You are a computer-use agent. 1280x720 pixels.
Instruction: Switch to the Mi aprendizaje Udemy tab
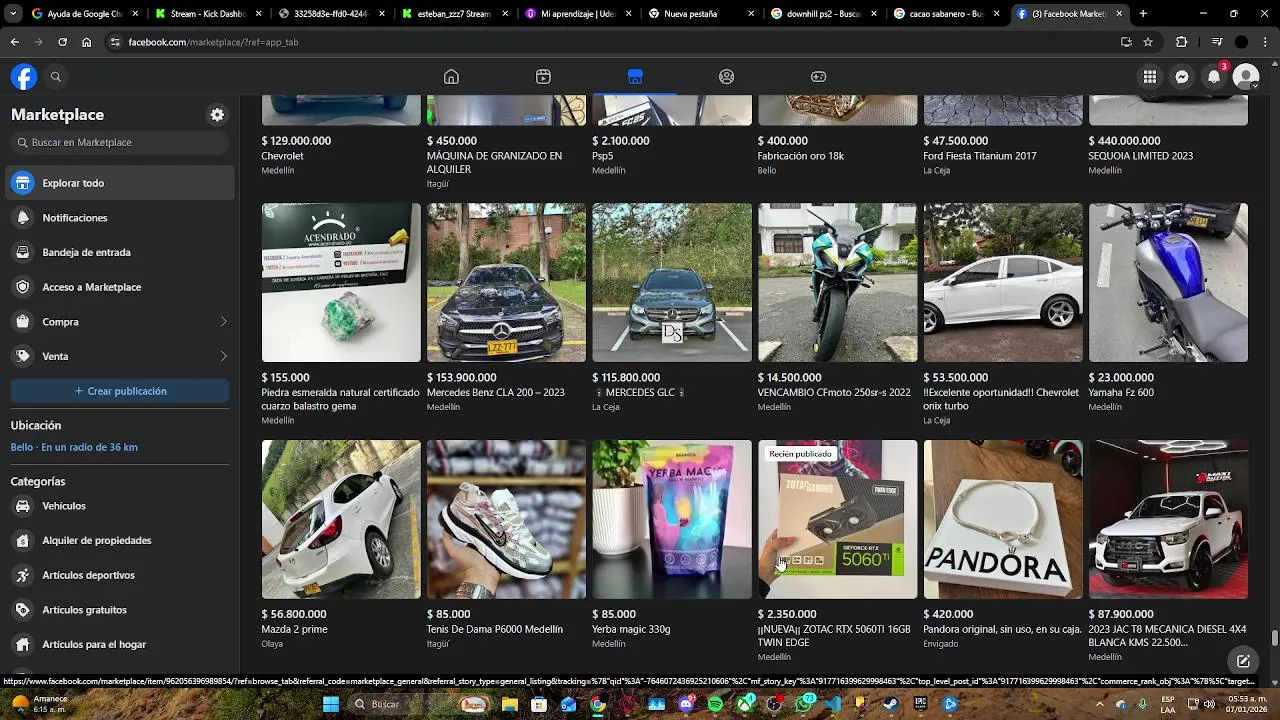[577, 14]
